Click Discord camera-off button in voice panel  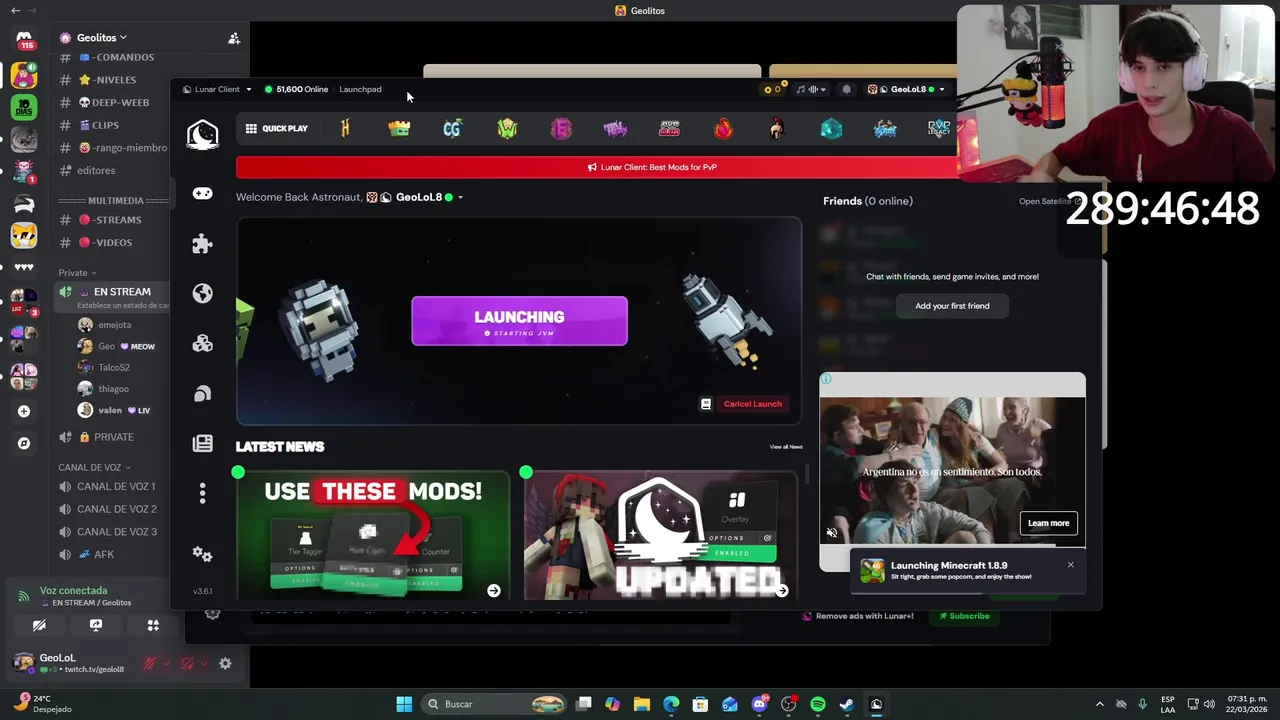coord(39,625)
